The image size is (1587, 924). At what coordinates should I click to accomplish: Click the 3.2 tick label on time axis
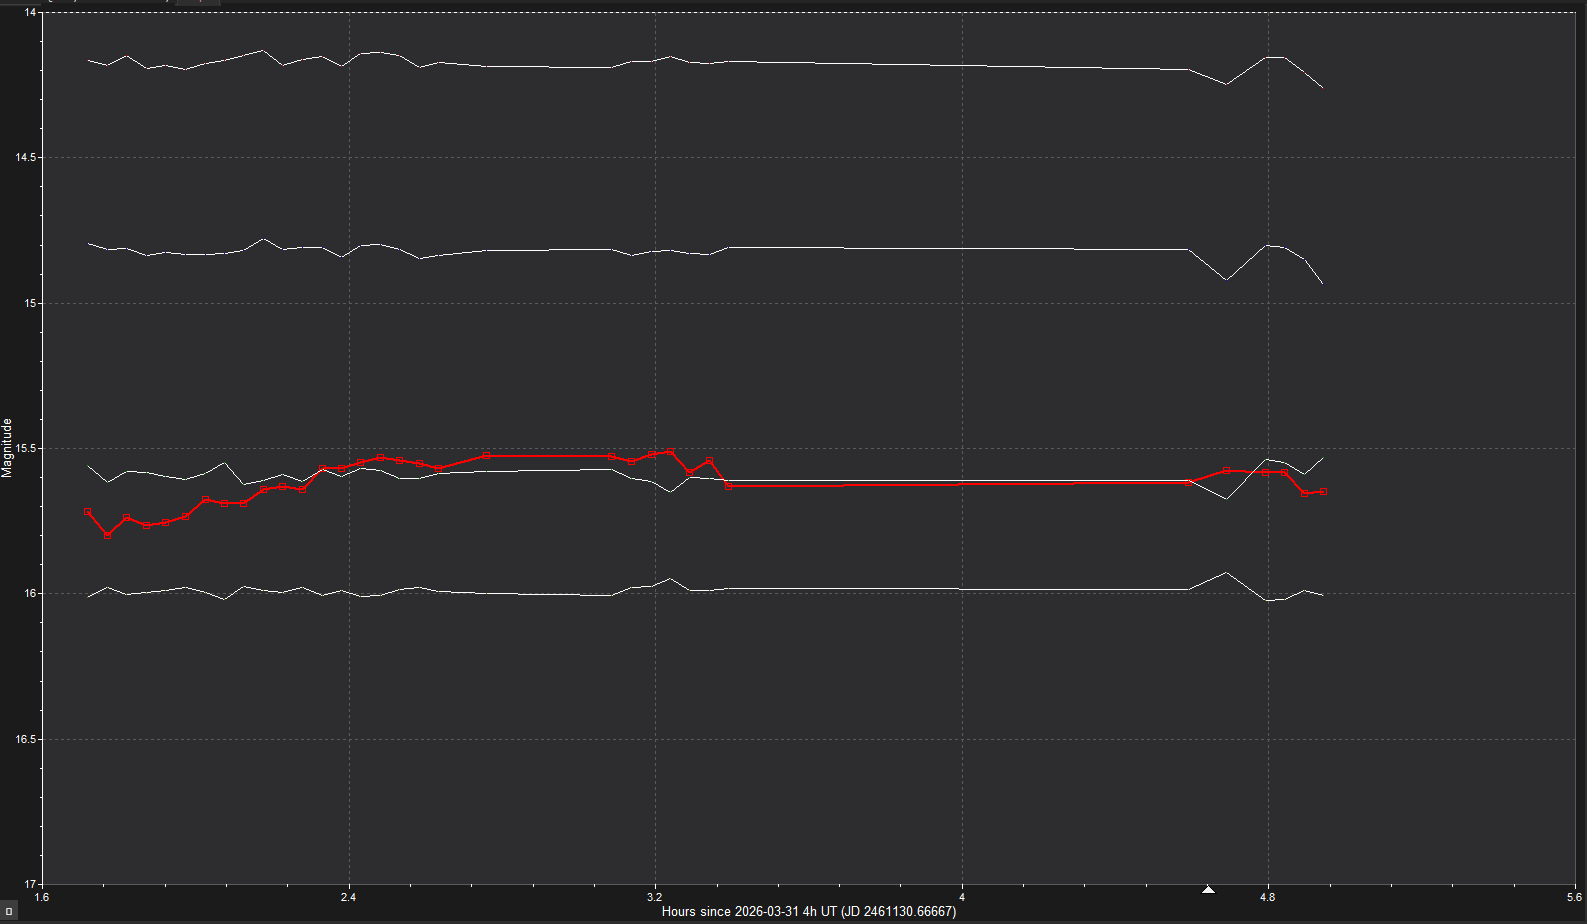(655, 897)
